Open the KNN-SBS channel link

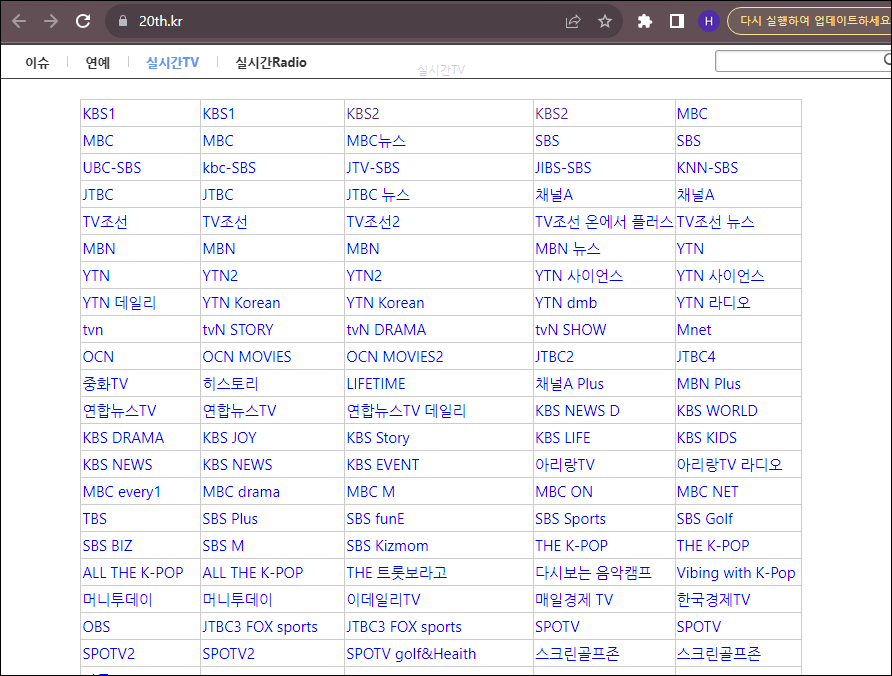pyautogui.click(x=707, y=168)
